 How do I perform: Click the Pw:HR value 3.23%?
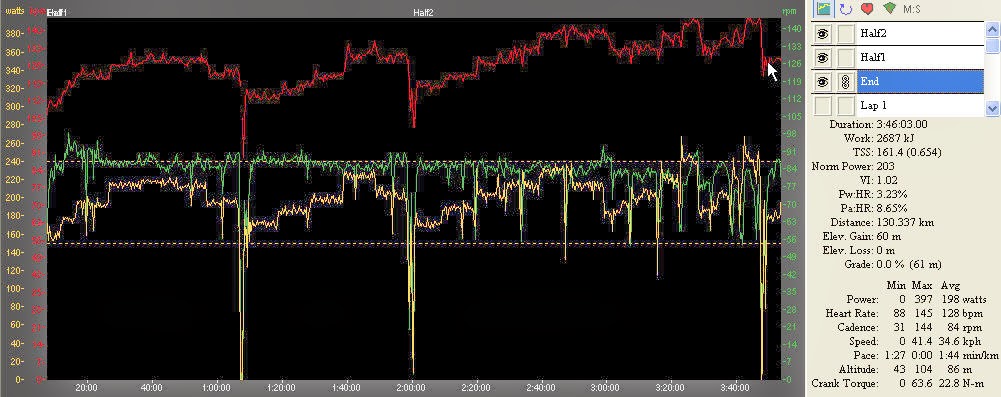tap(892, 195)
